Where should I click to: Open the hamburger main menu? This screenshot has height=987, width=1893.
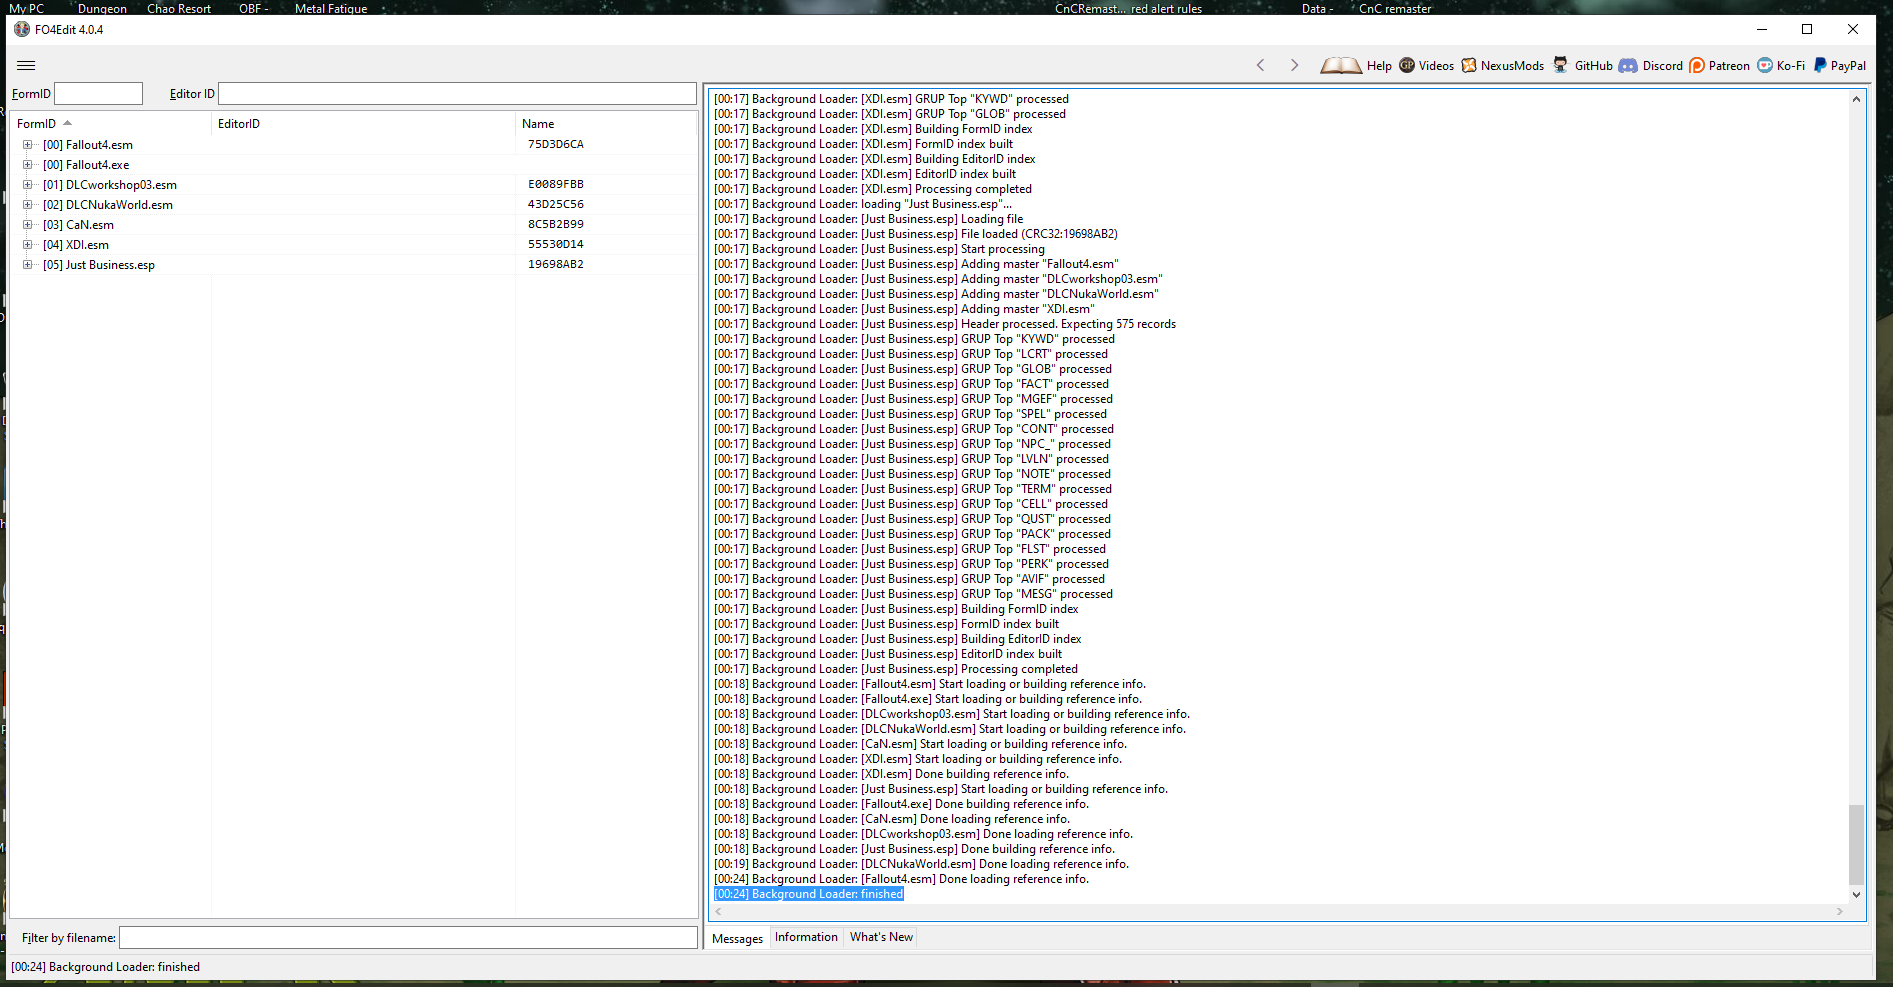click(26, 65)
